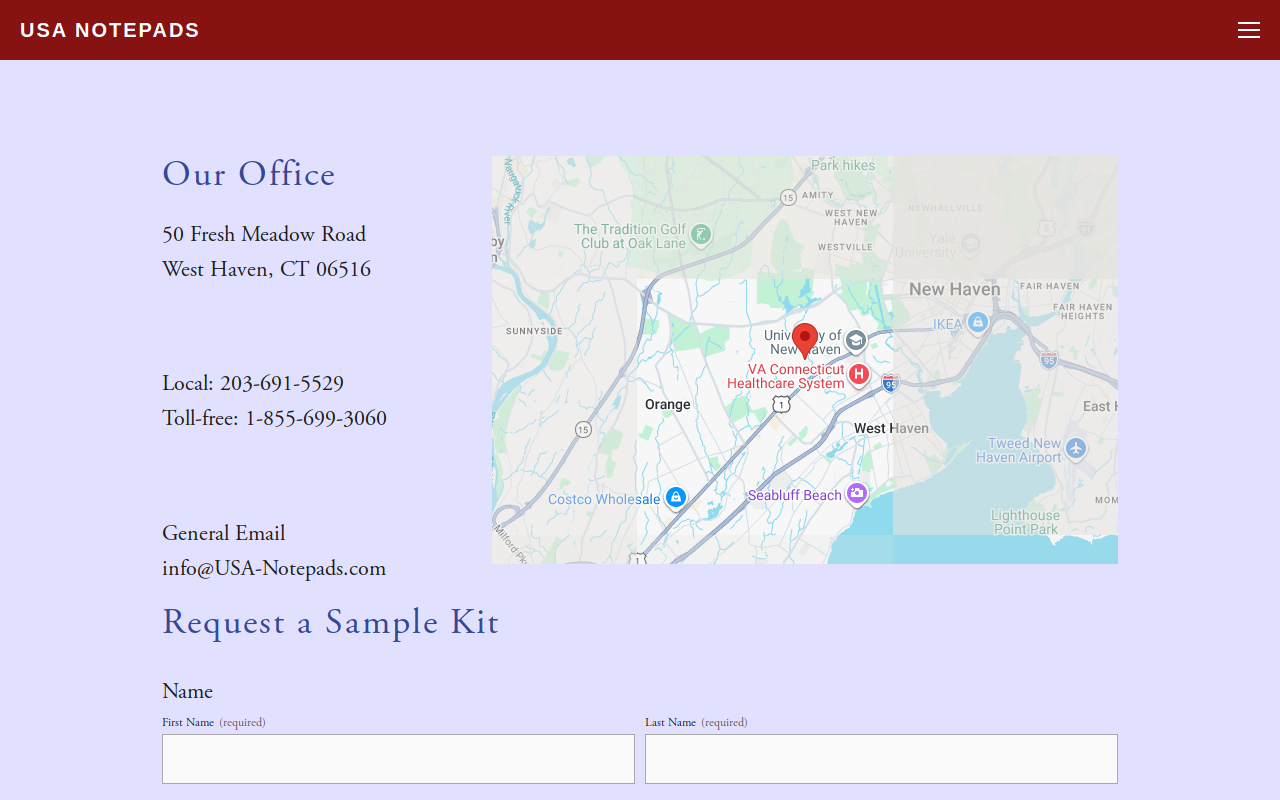Click the Orange town label on map
Viewport: 1280px width, 800px height.
point(668,404)
